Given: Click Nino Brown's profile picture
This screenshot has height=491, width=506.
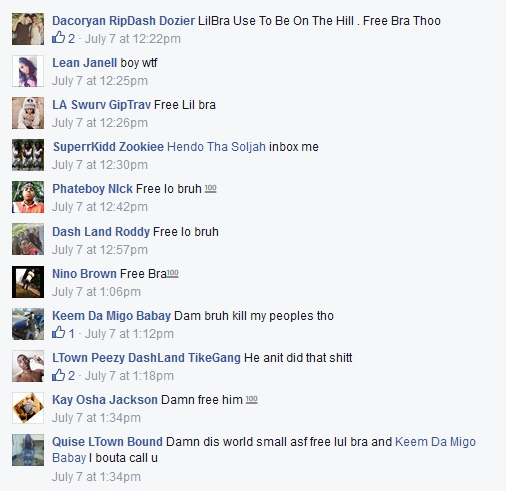Looking at the screenshot, I should [x=28, y=282].
